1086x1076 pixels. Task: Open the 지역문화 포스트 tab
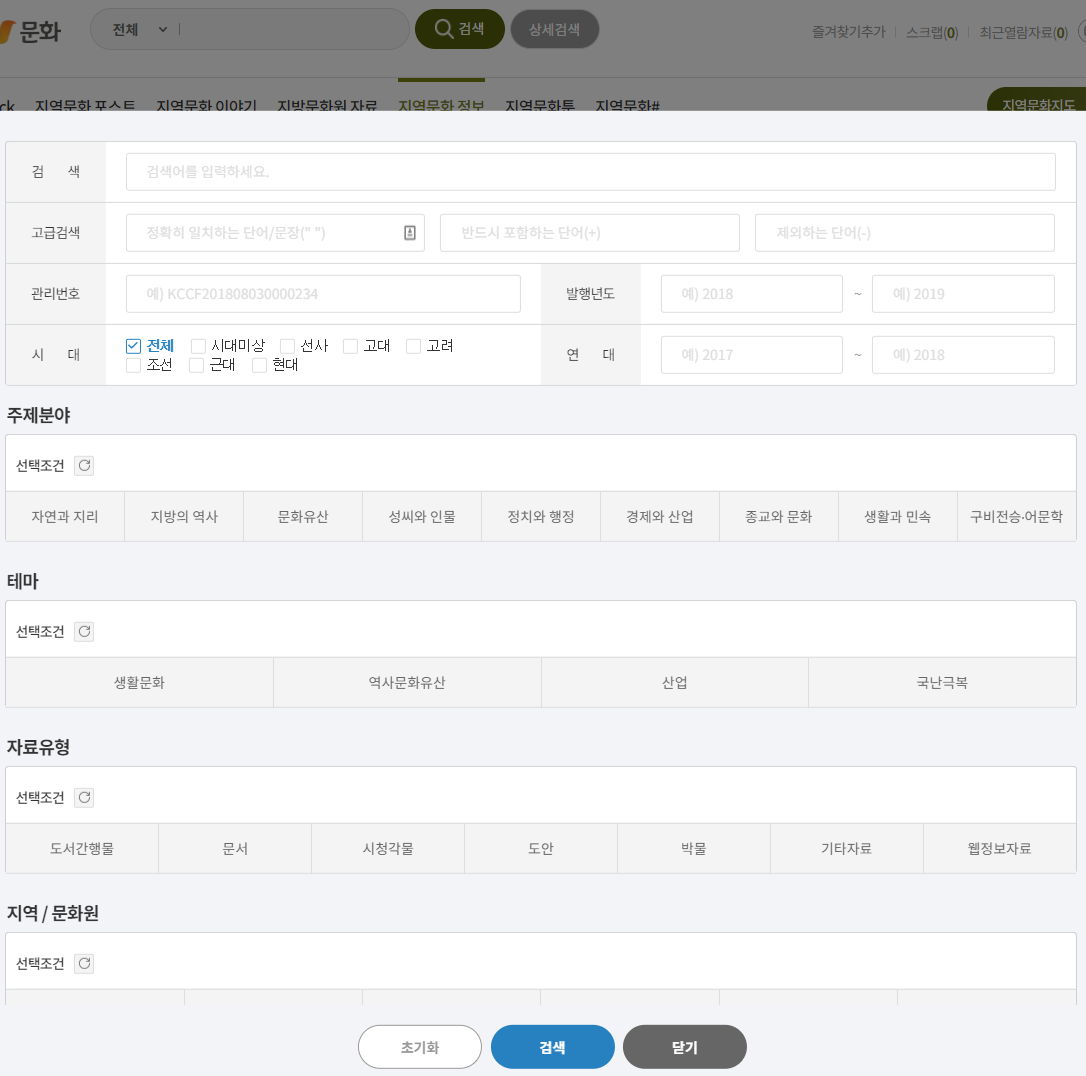coord(85,104)
